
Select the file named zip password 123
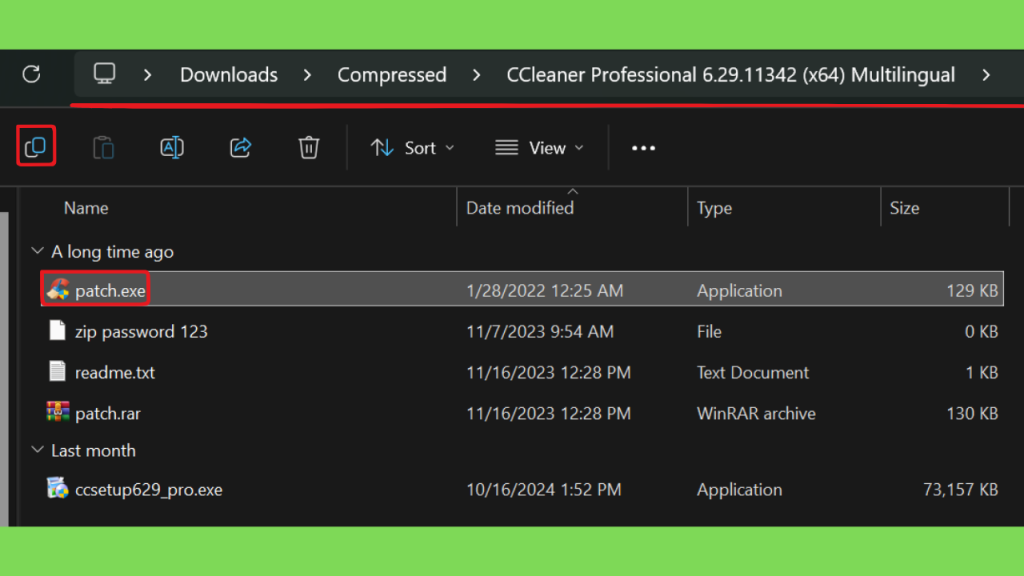[141, 332]
